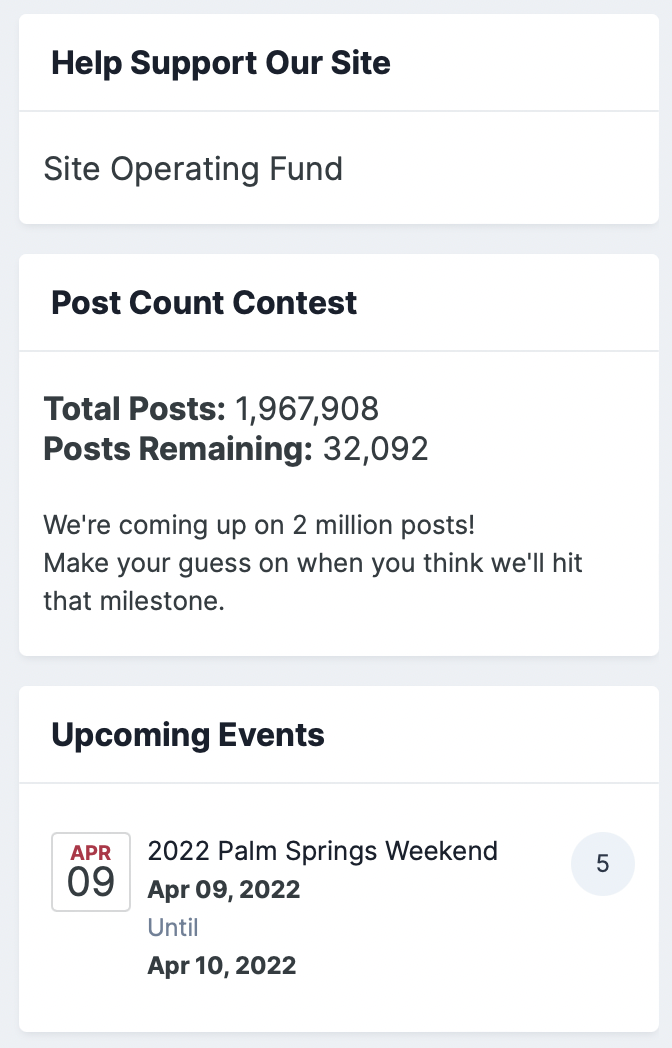Click gap between Help Support and Post Count cards
This screenshot has width=672, height=1048.
coord(336,239)
